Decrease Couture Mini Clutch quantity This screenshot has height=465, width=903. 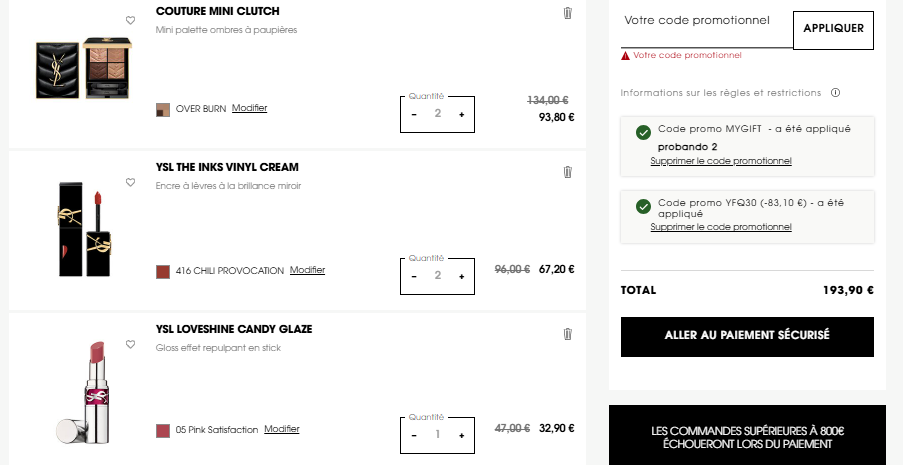(x=414, y=115)
